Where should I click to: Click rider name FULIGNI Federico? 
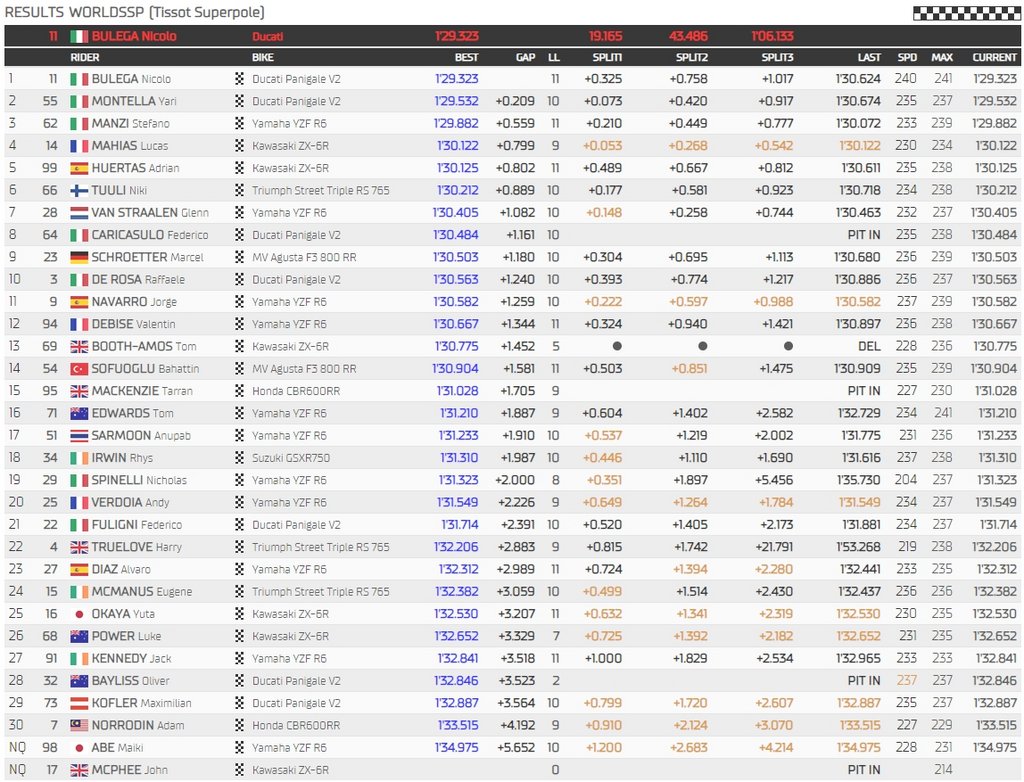pyautogui.click(x=136, y=525)
